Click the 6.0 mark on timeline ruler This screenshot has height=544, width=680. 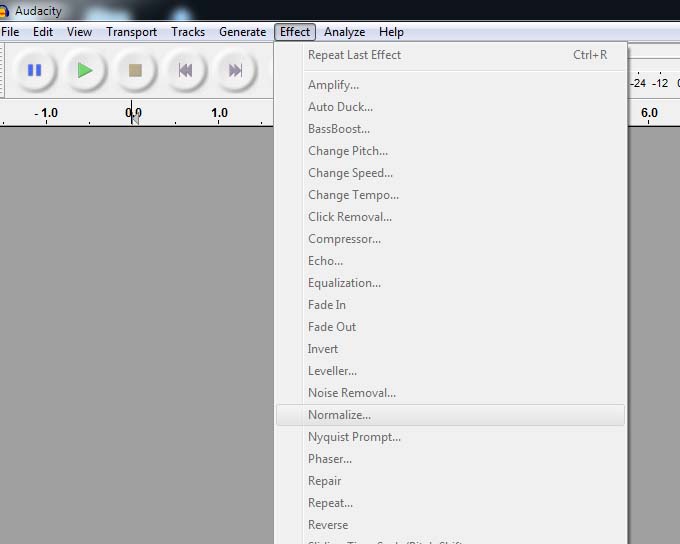[649, 113]
